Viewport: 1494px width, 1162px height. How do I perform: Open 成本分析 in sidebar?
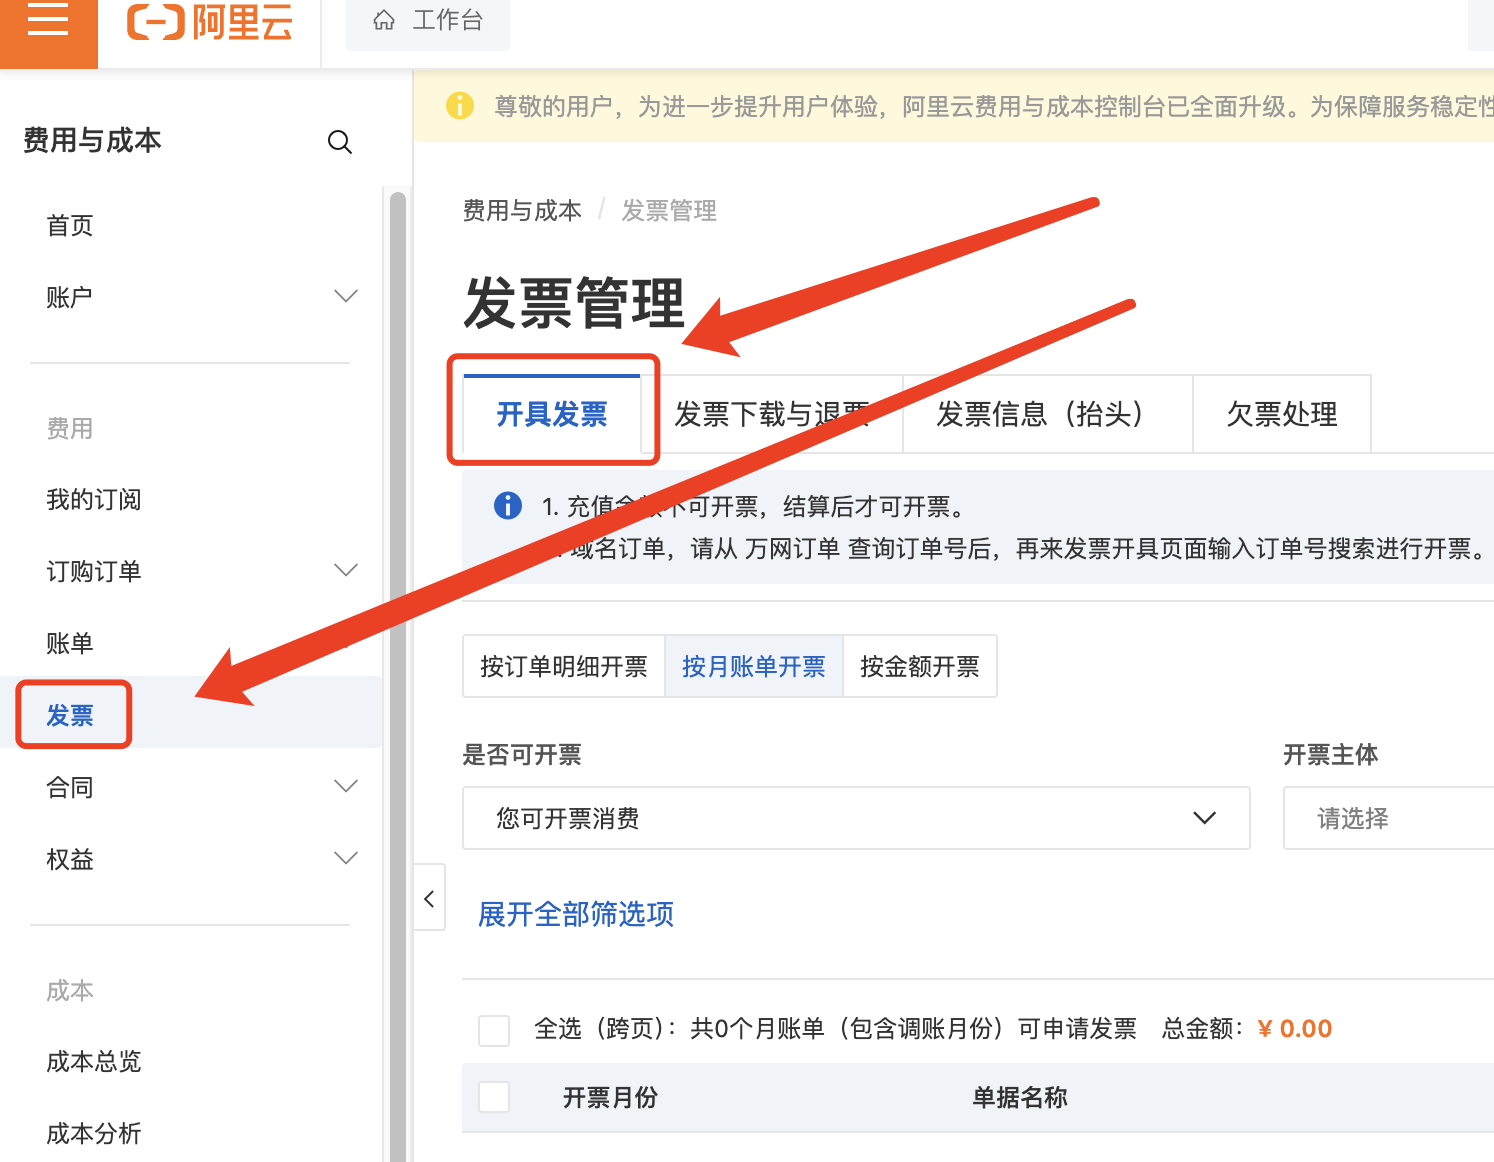click(94, 1134)
